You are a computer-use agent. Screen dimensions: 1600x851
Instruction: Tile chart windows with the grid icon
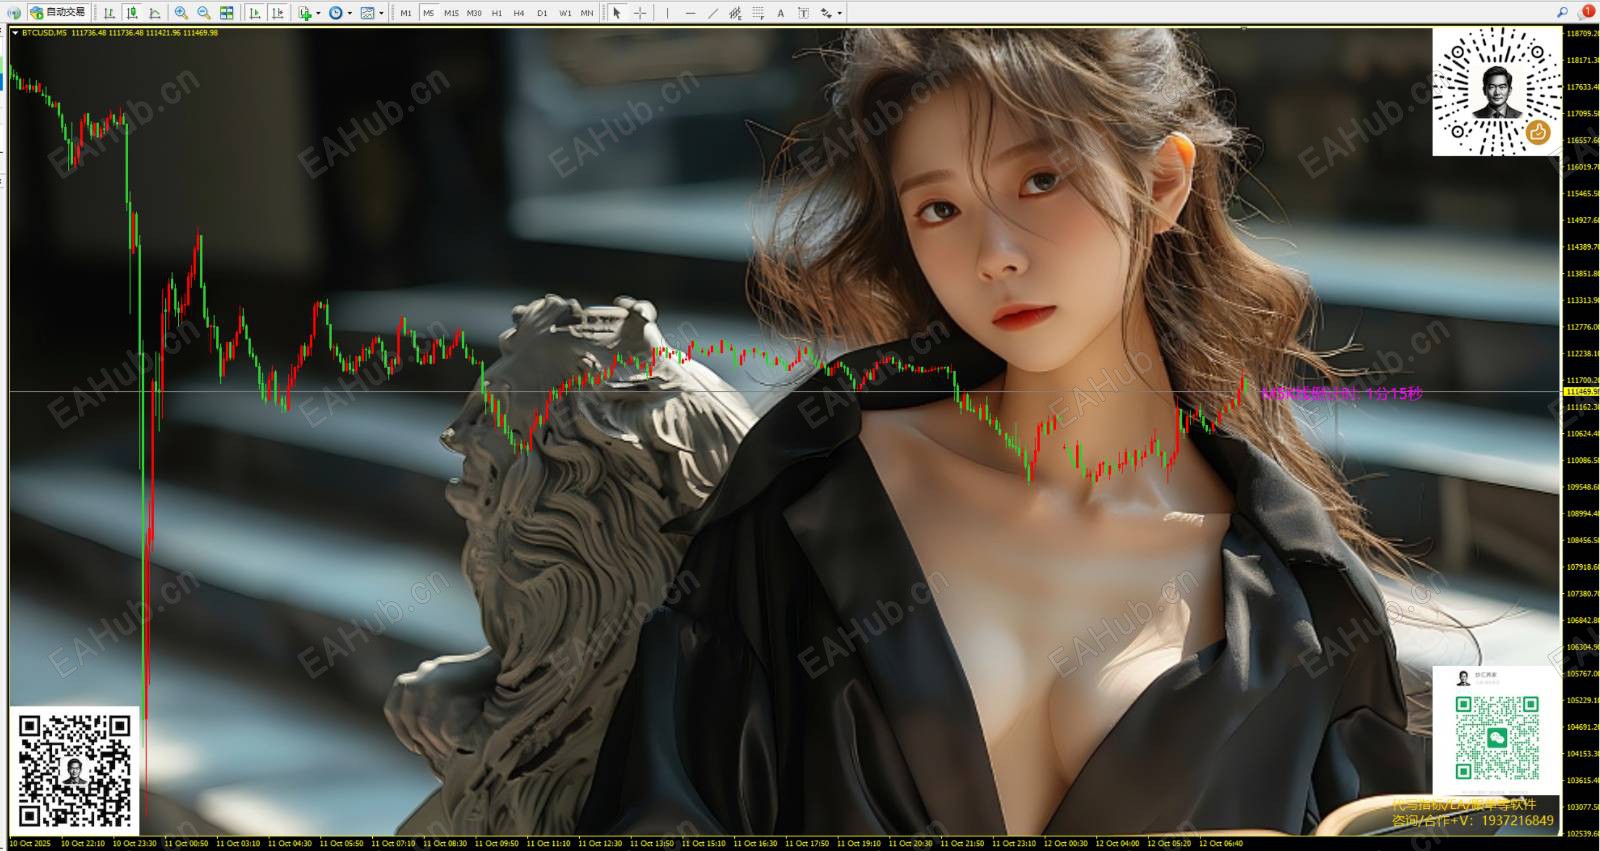click(227, 13)
